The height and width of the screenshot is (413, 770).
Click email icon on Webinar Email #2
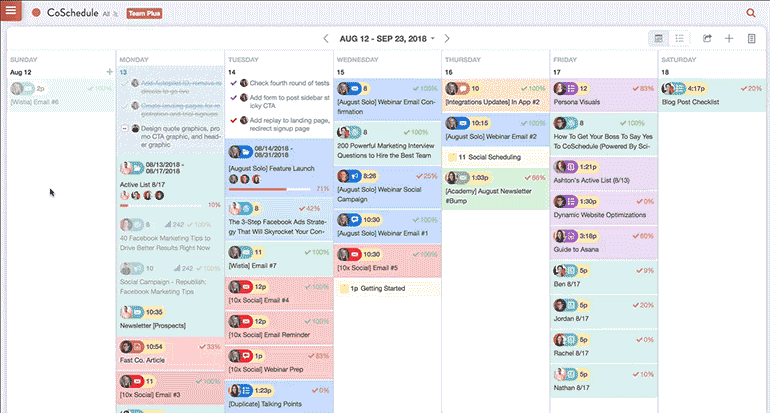[463, 123]
